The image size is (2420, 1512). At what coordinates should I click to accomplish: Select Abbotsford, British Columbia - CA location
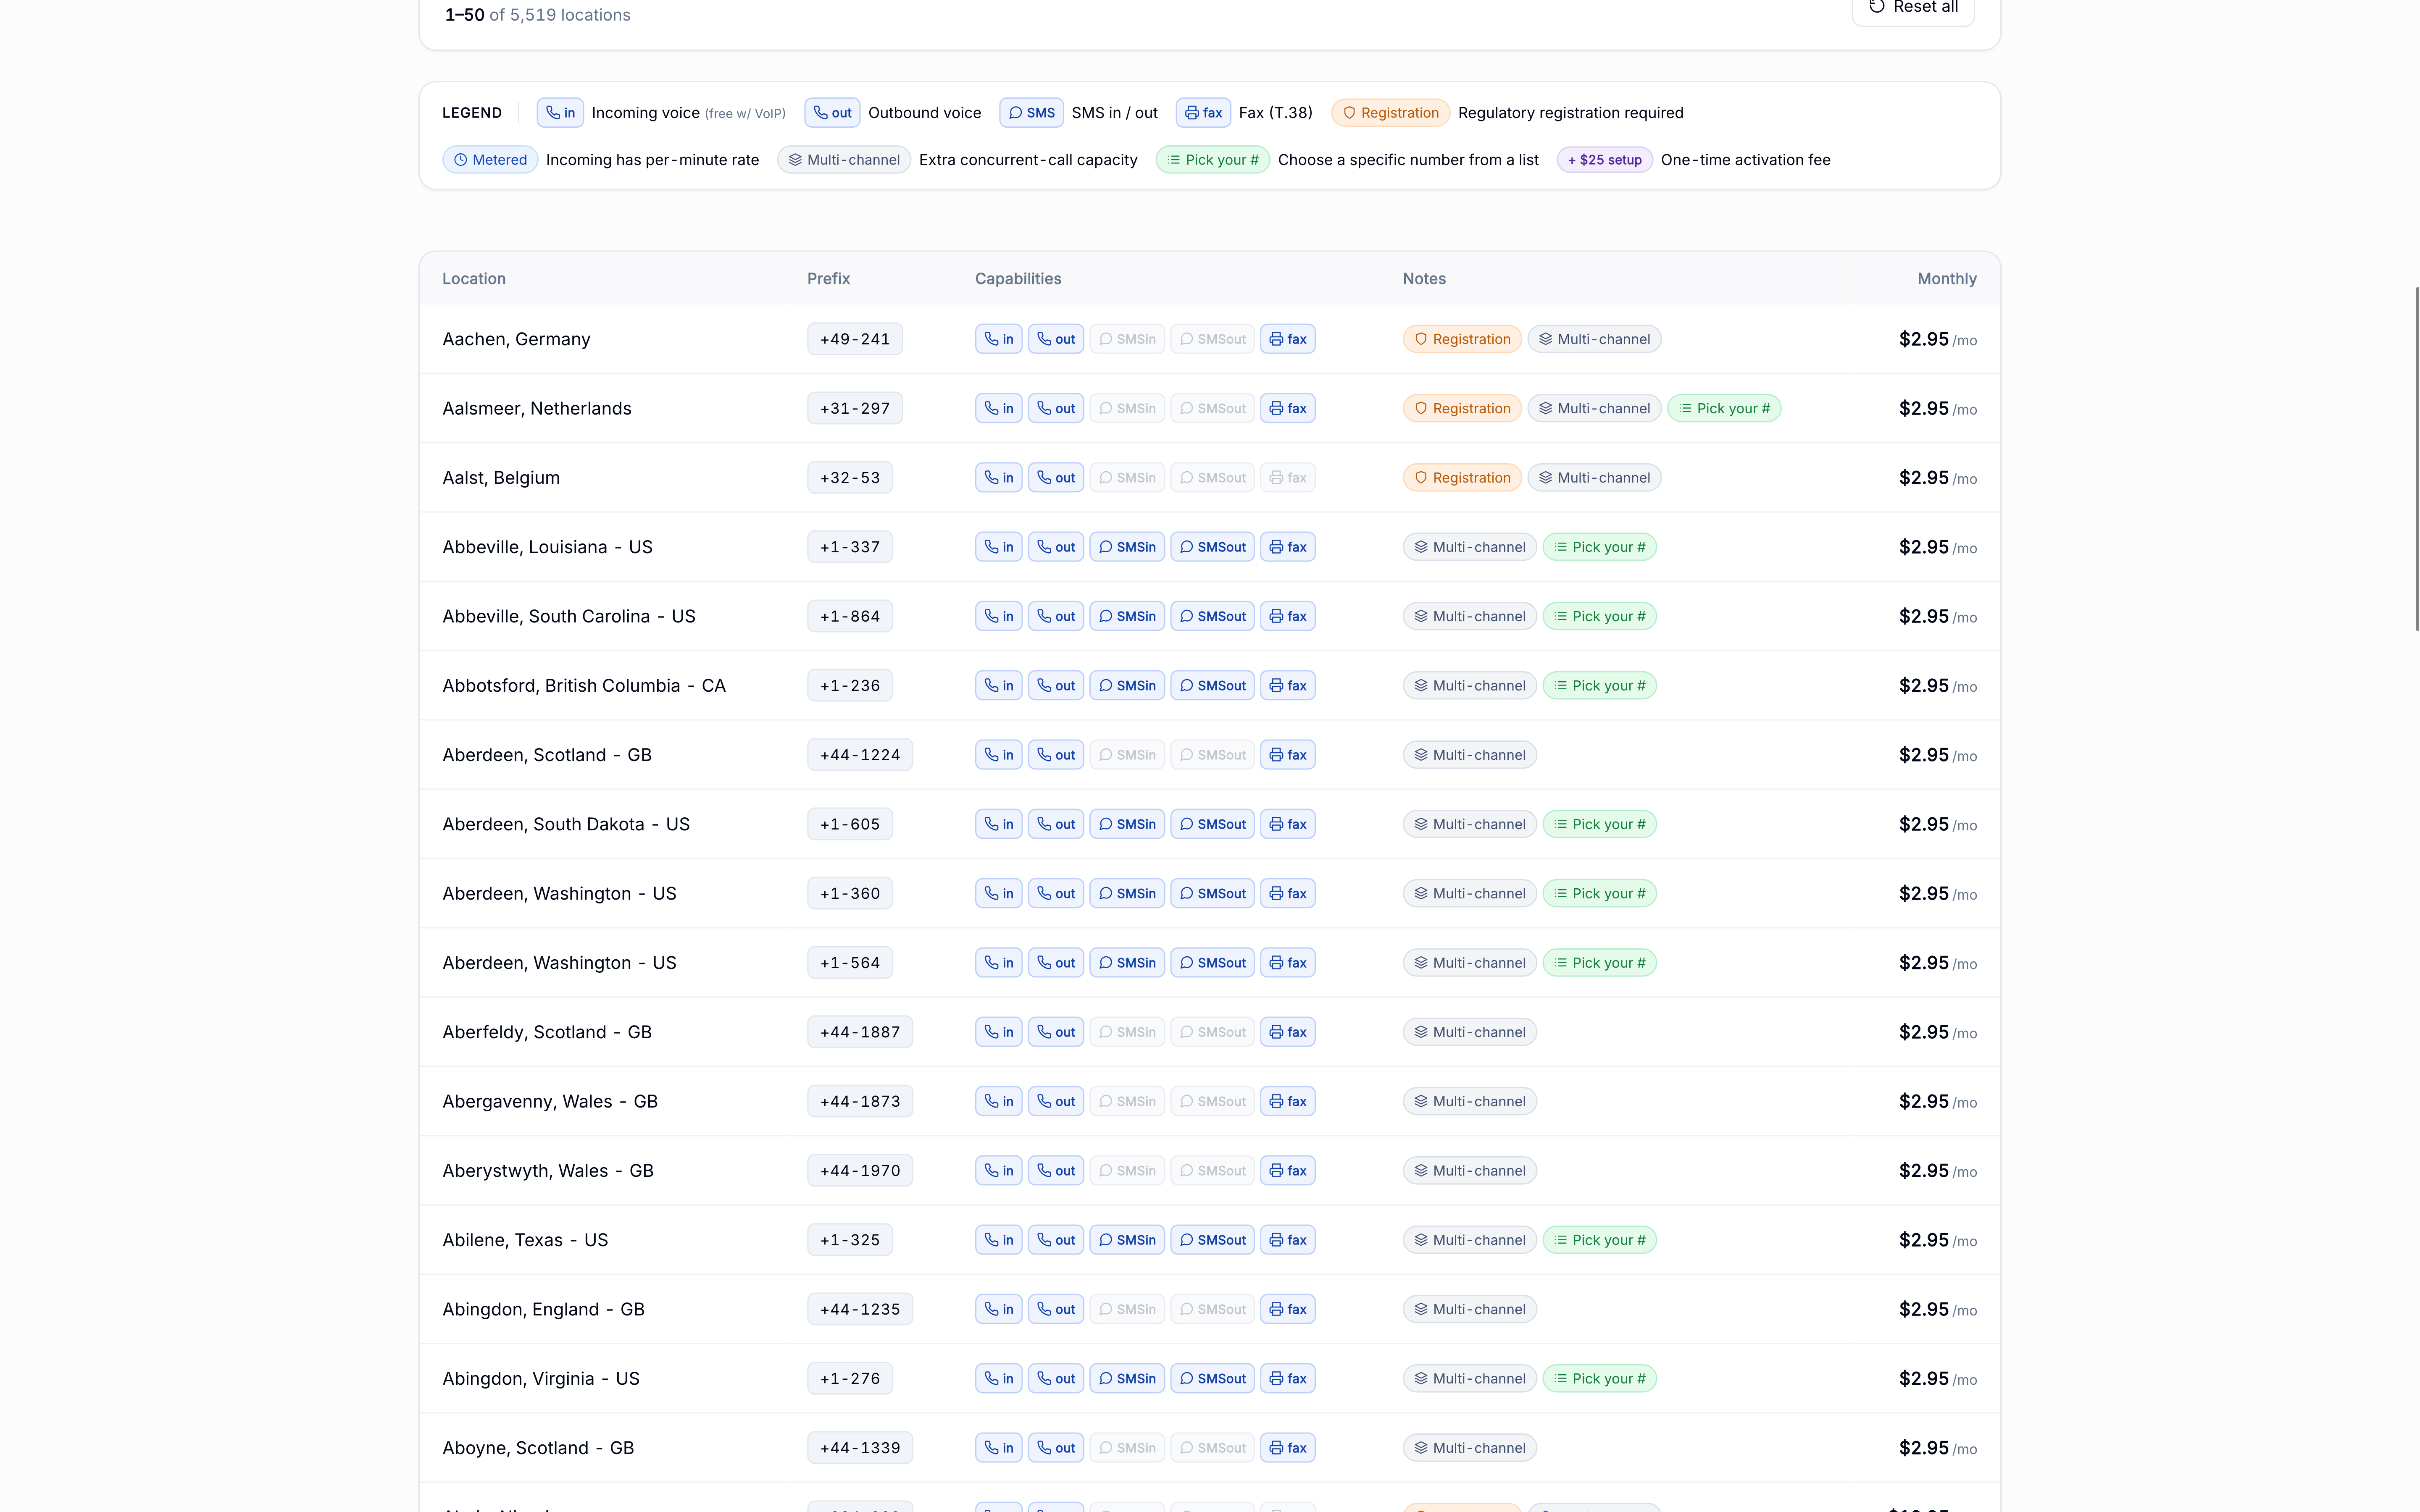tap(584, 686)
